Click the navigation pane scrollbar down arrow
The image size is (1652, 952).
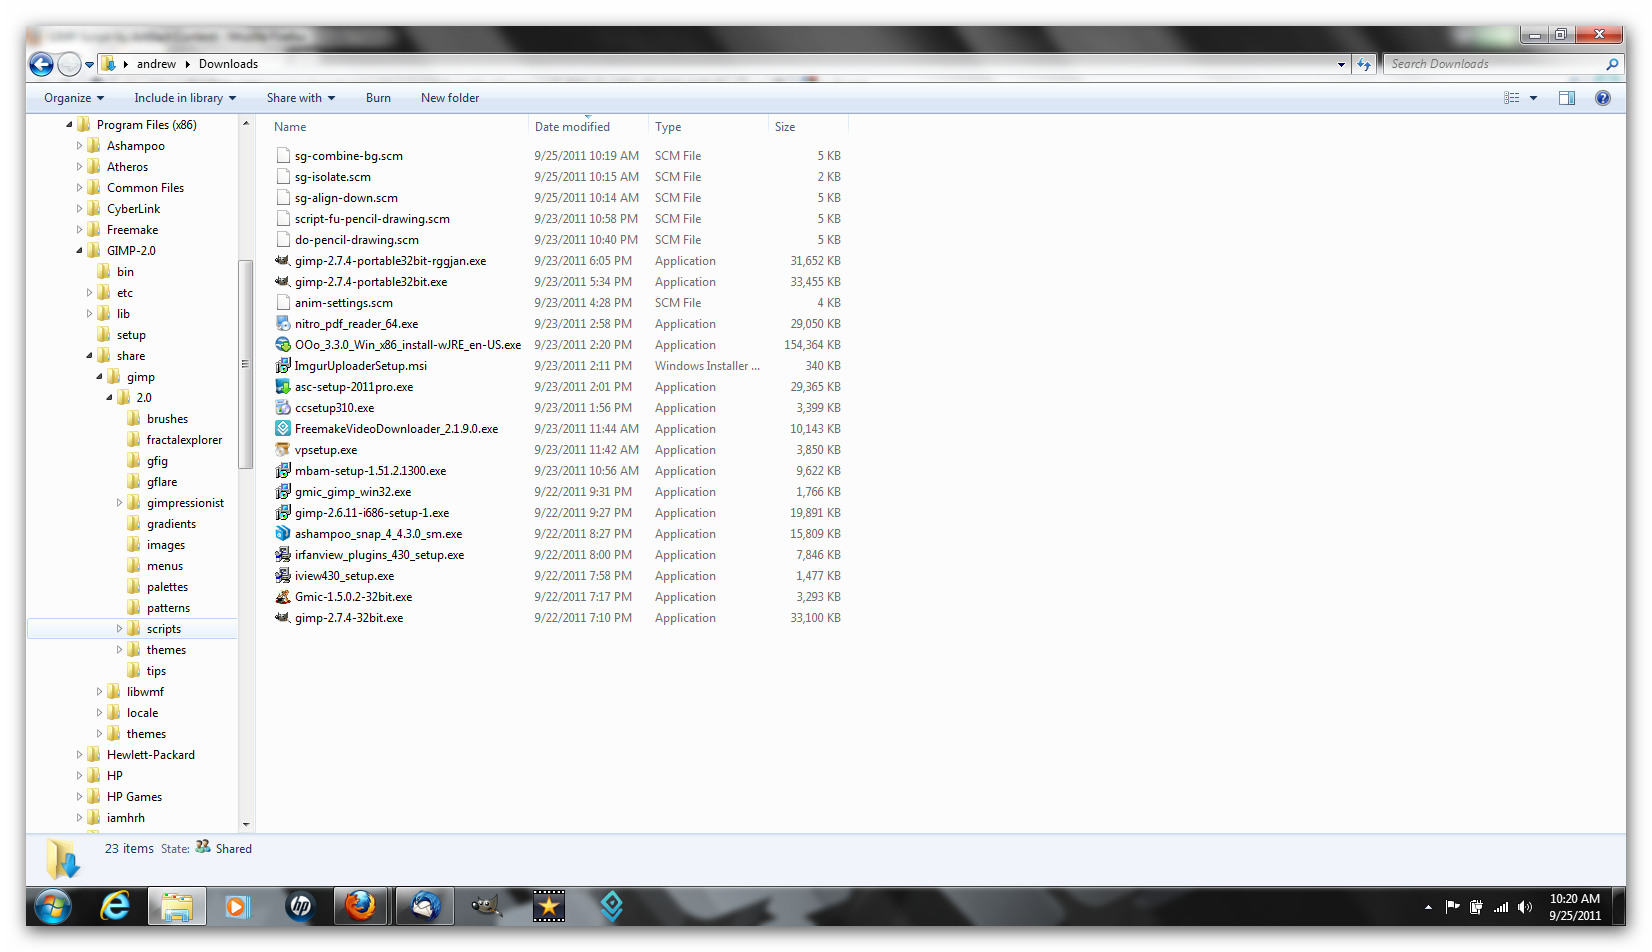click(246, 824)
